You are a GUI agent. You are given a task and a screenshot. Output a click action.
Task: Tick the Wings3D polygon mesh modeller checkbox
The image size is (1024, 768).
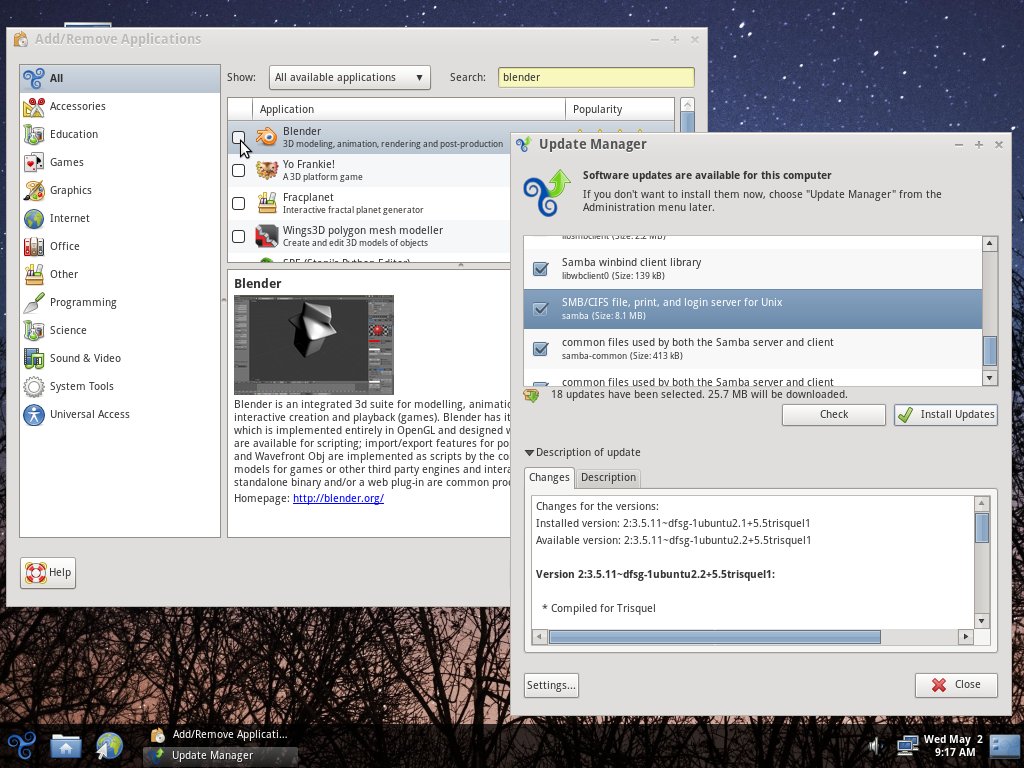coord(238,236)
